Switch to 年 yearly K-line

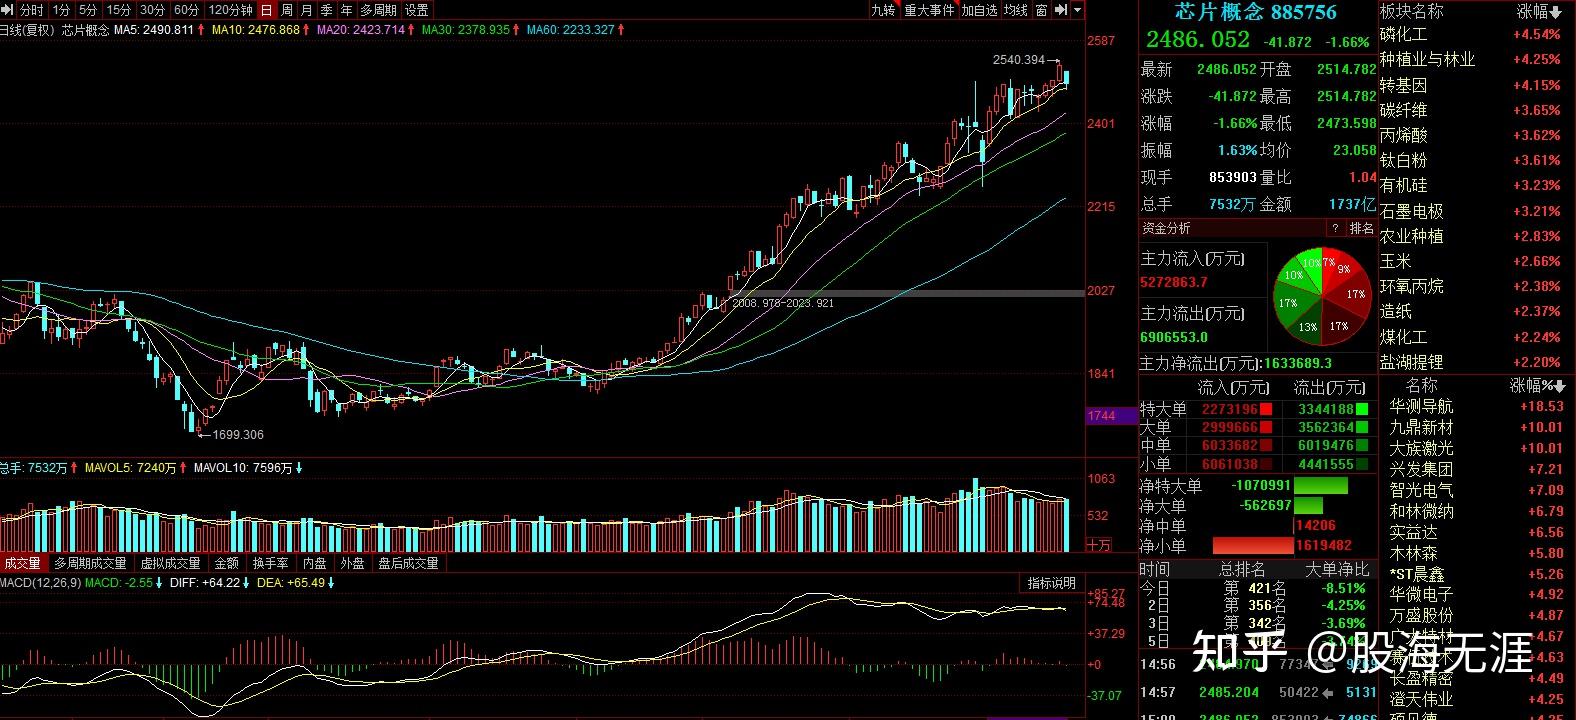click(x=347, y=10)
